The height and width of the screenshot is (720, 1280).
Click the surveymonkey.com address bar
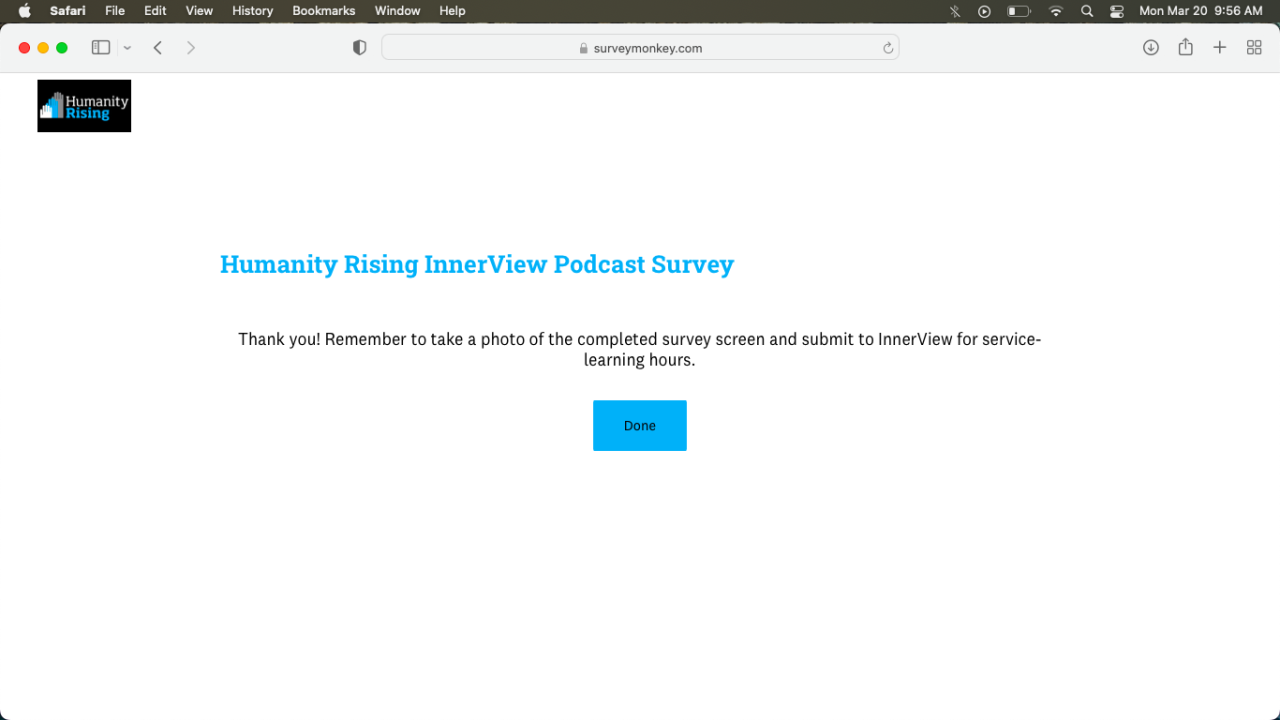(x=640, y=48)
